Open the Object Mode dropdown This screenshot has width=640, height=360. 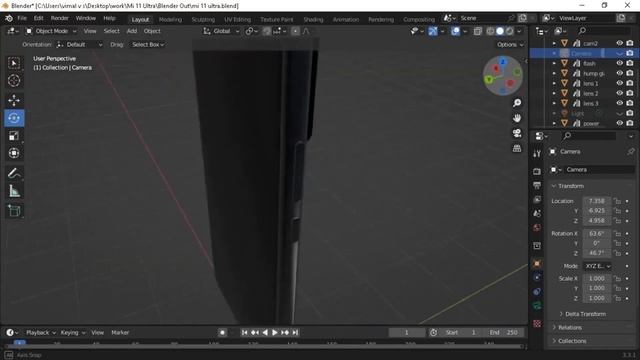[51, 31]
